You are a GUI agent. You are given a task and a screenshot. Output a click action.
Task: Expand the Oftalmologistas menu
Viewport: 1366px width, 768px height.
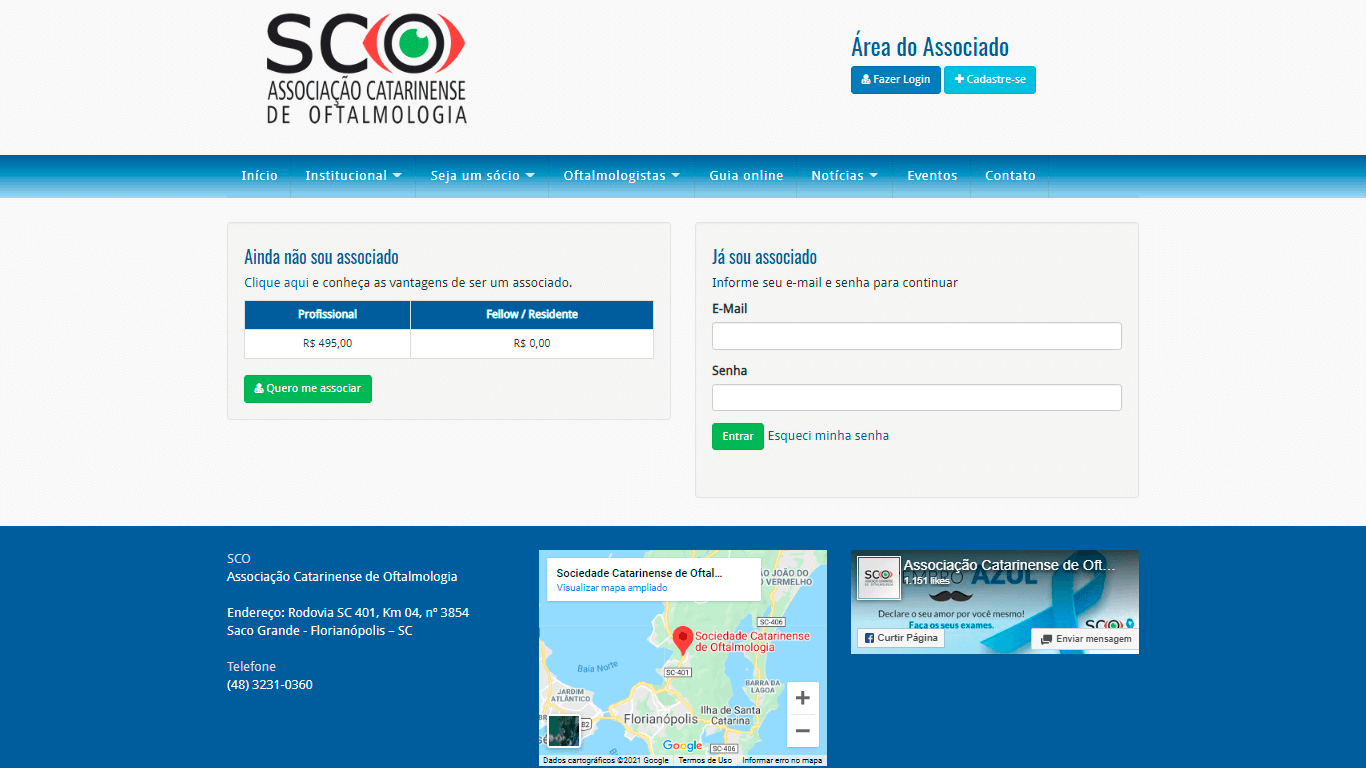(x=621, y=176)
